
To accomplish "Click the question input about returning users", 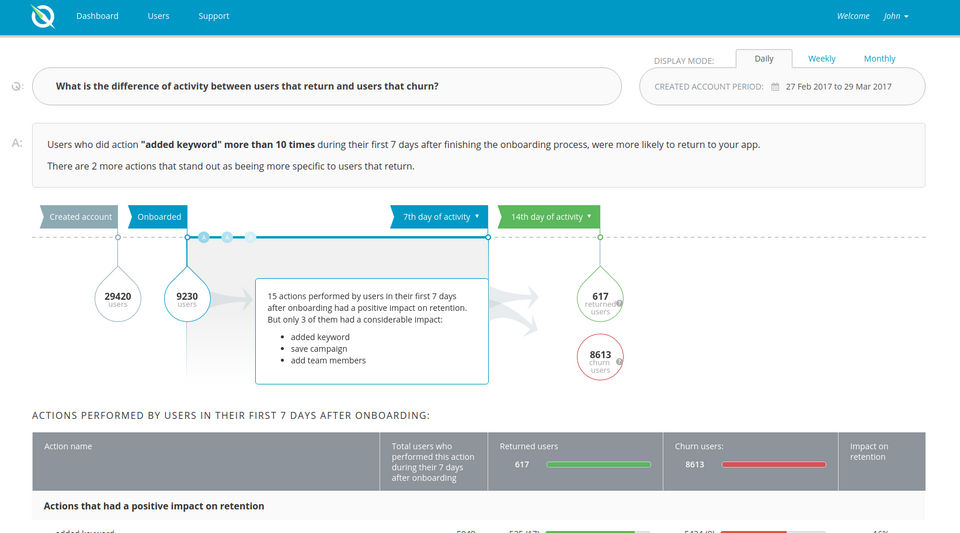I will coord(327,86).
